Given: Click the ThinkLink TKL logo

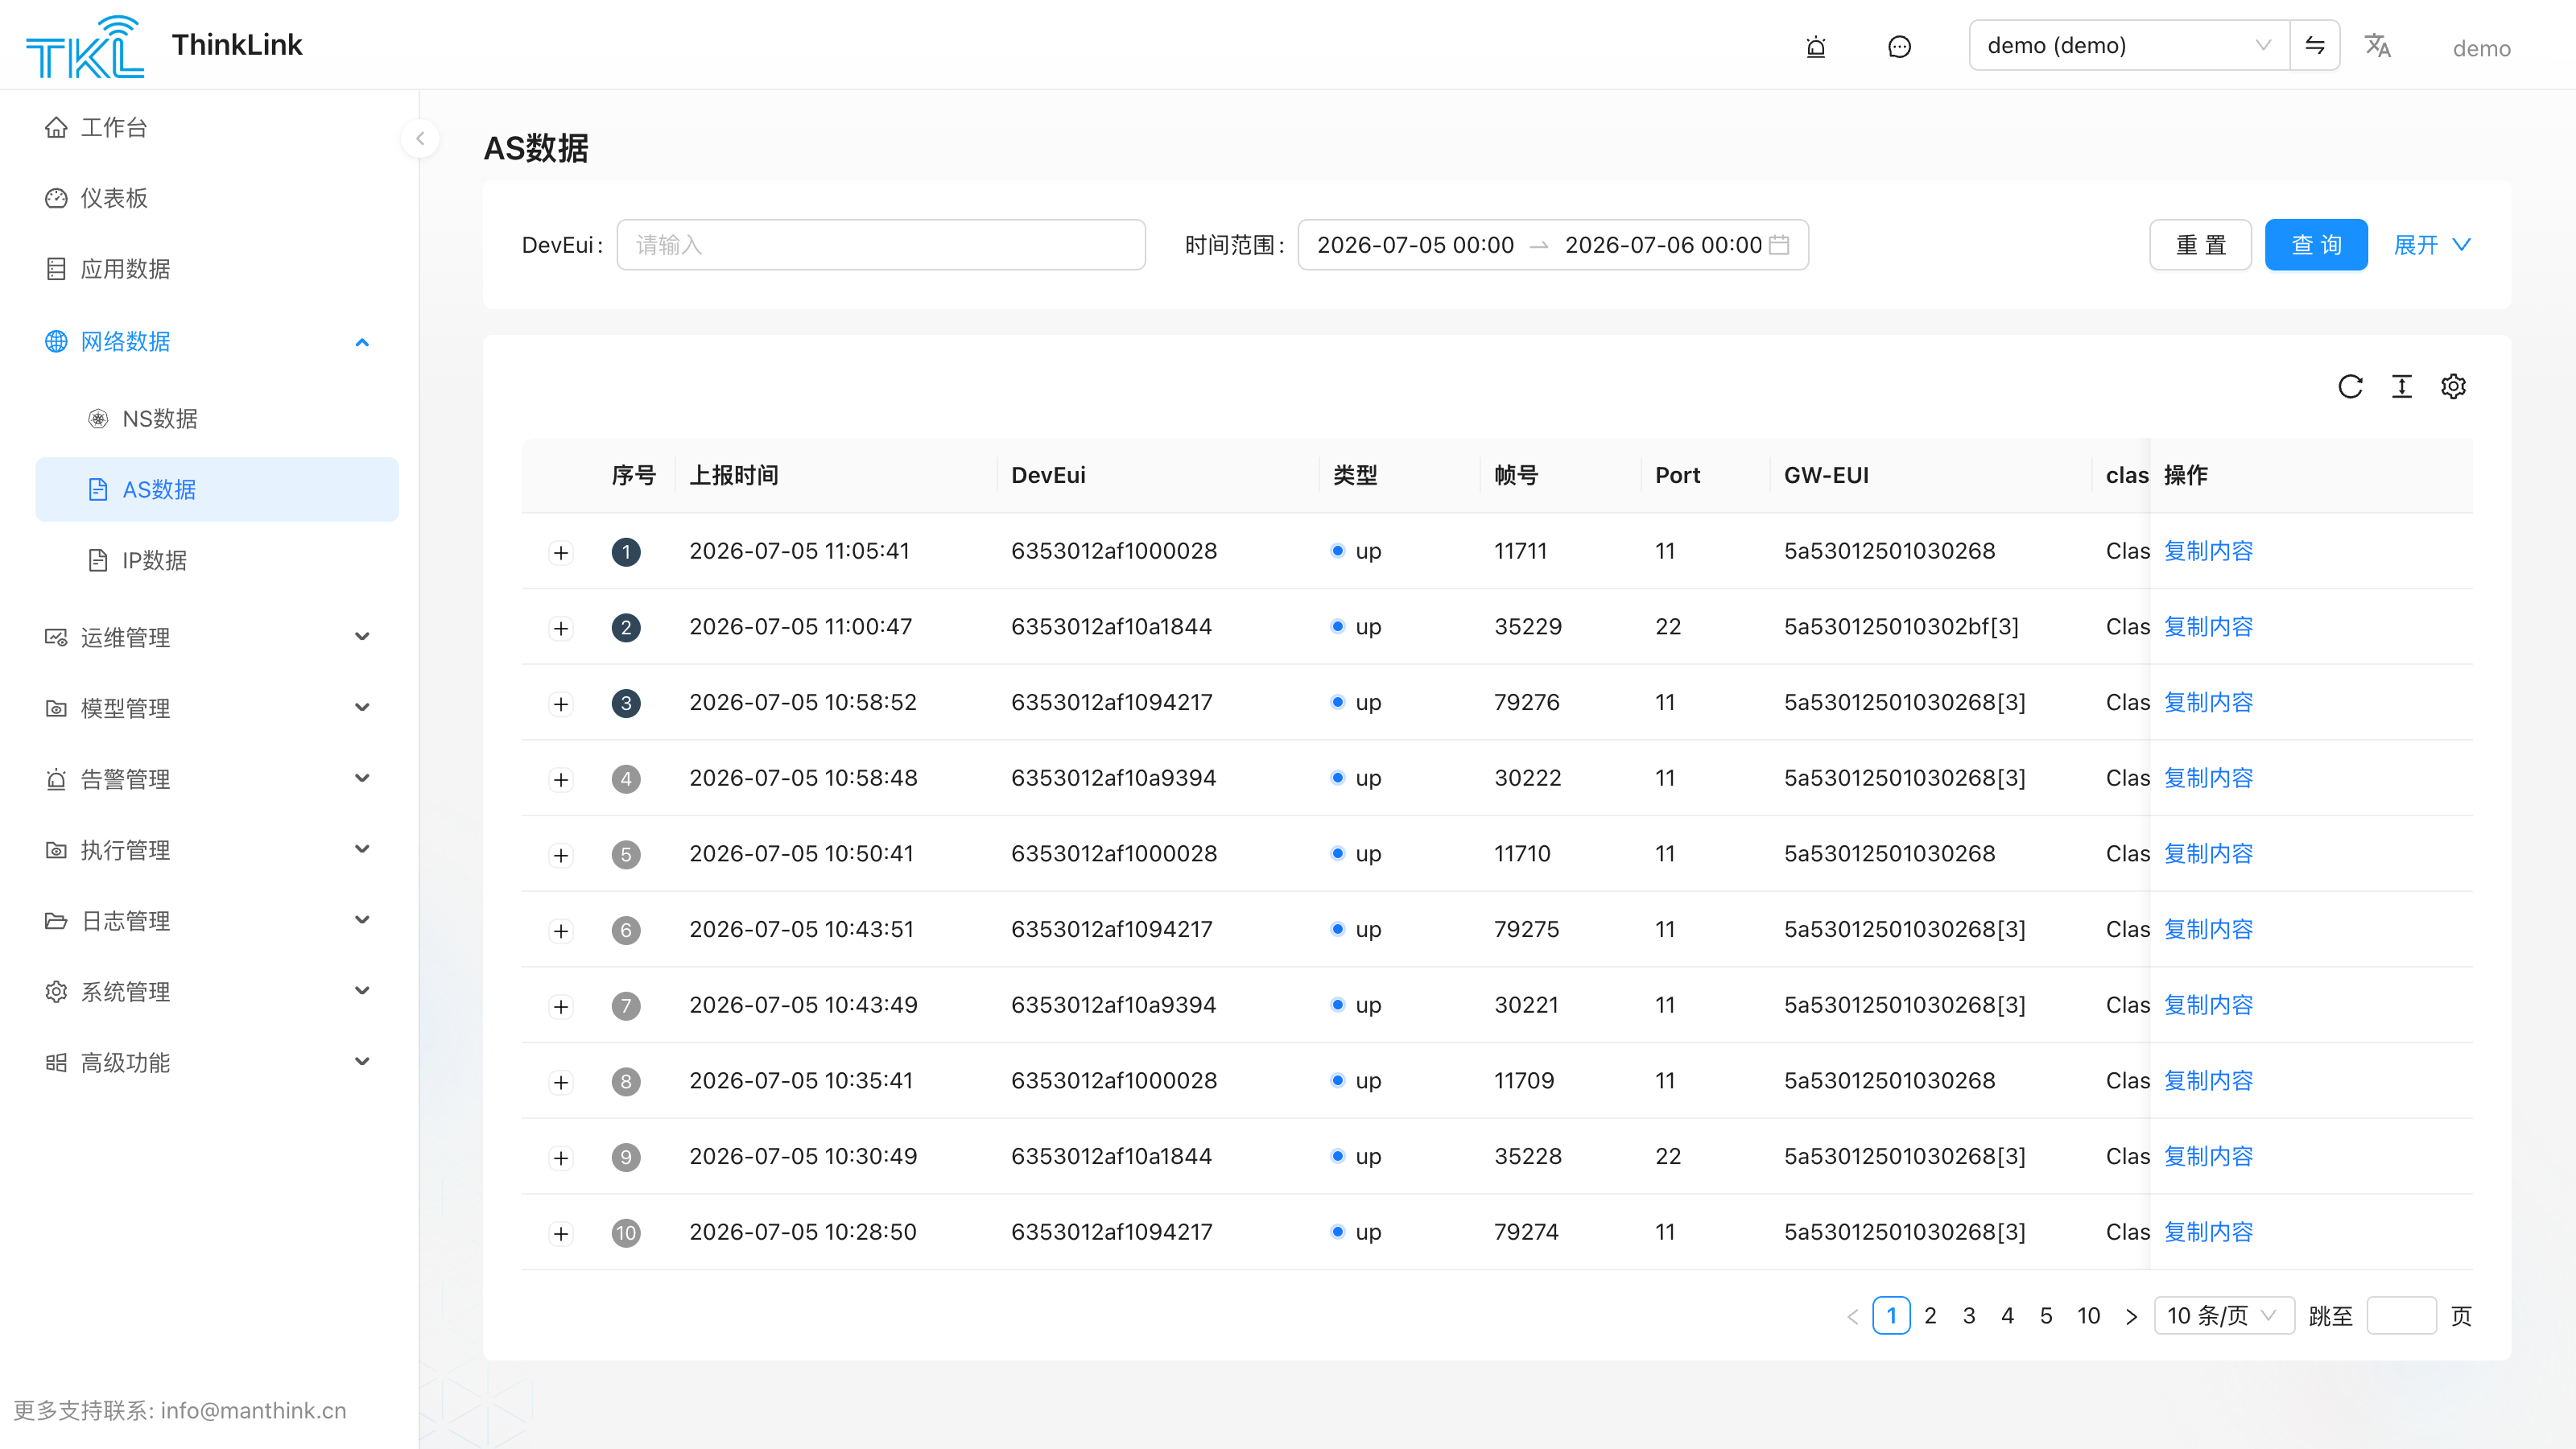Looking at the screenshot, I should (x=85, y=46).
